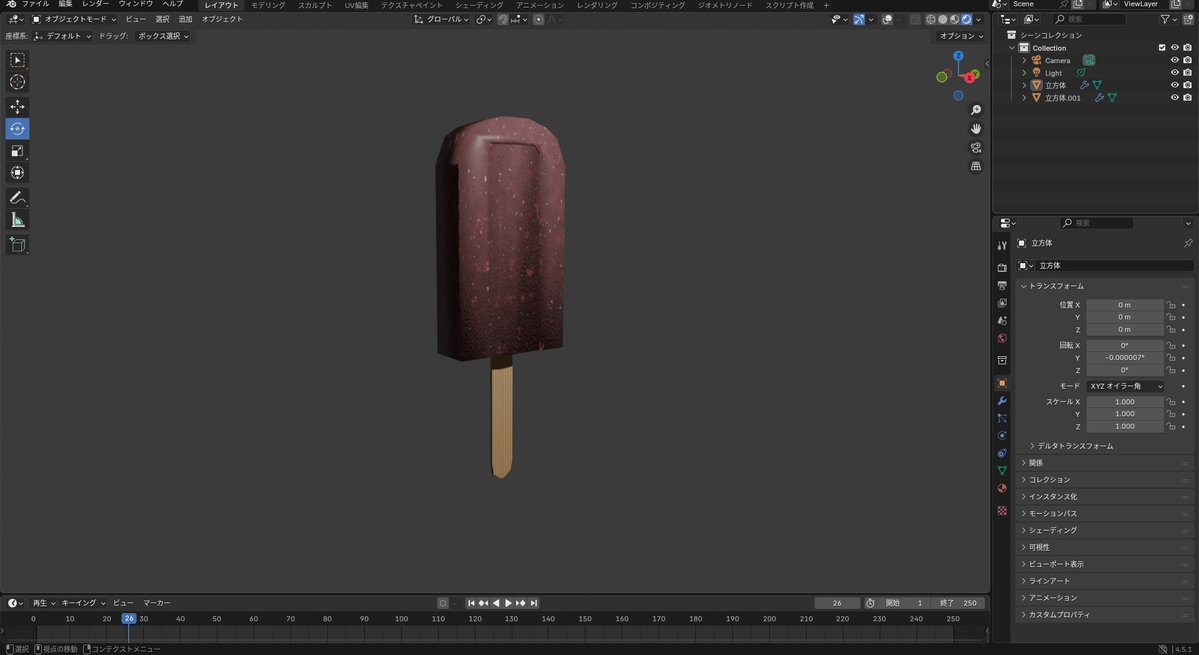Click the 終了 250 end frame field

(960, 603)
